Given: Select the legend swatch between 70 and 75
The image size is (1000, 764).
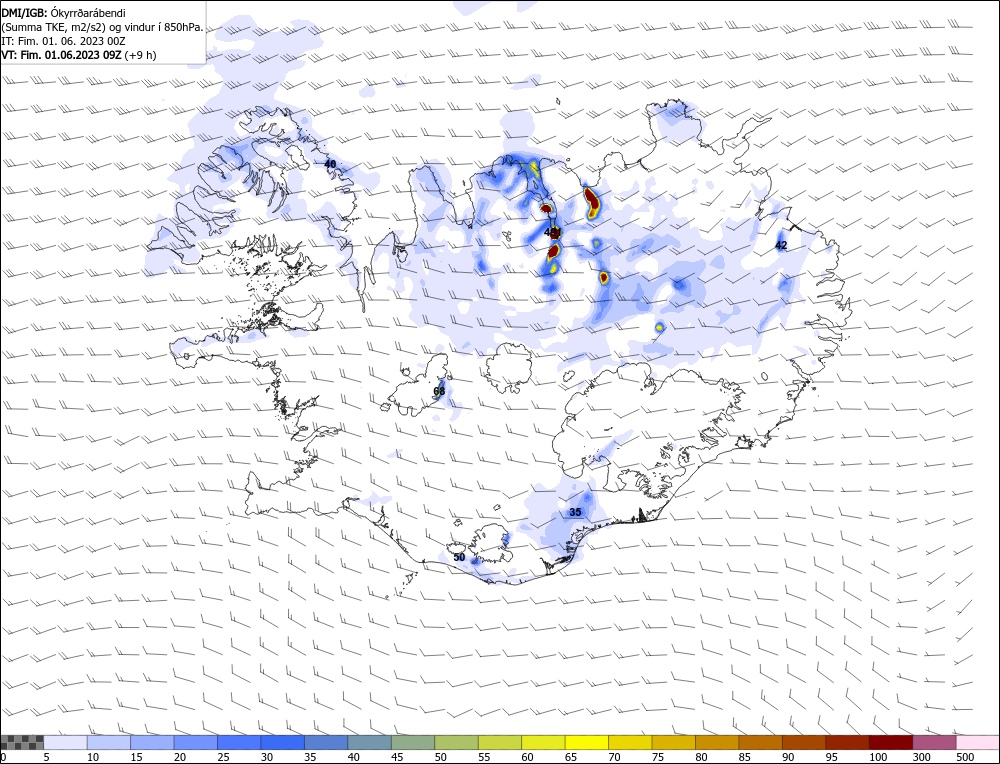Looking at the screenshot, I should (630, 742).
